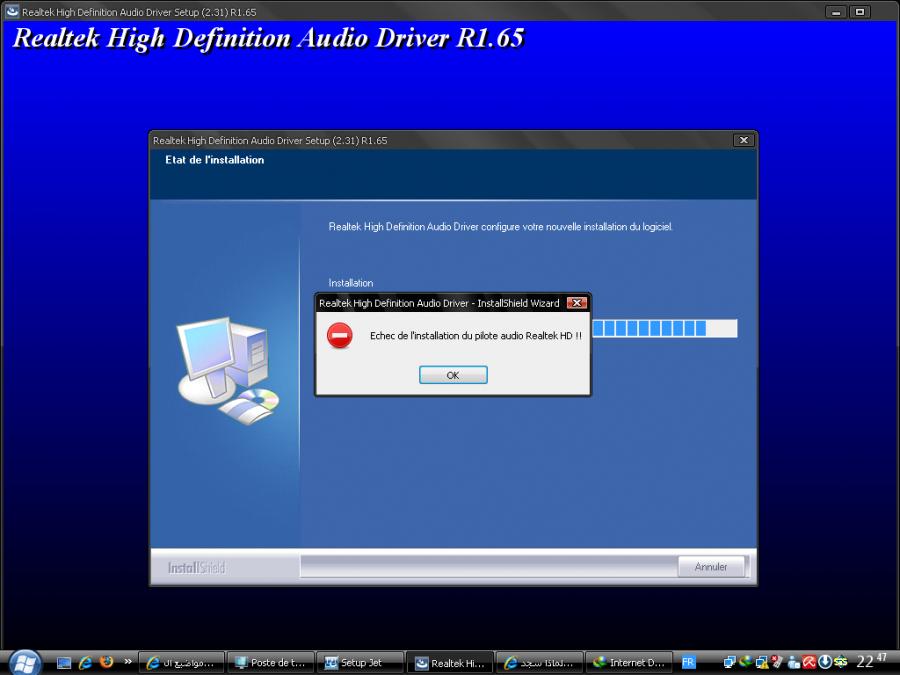
Task: Click the red Avira antivirus tray icon
Action: (809, 662)
